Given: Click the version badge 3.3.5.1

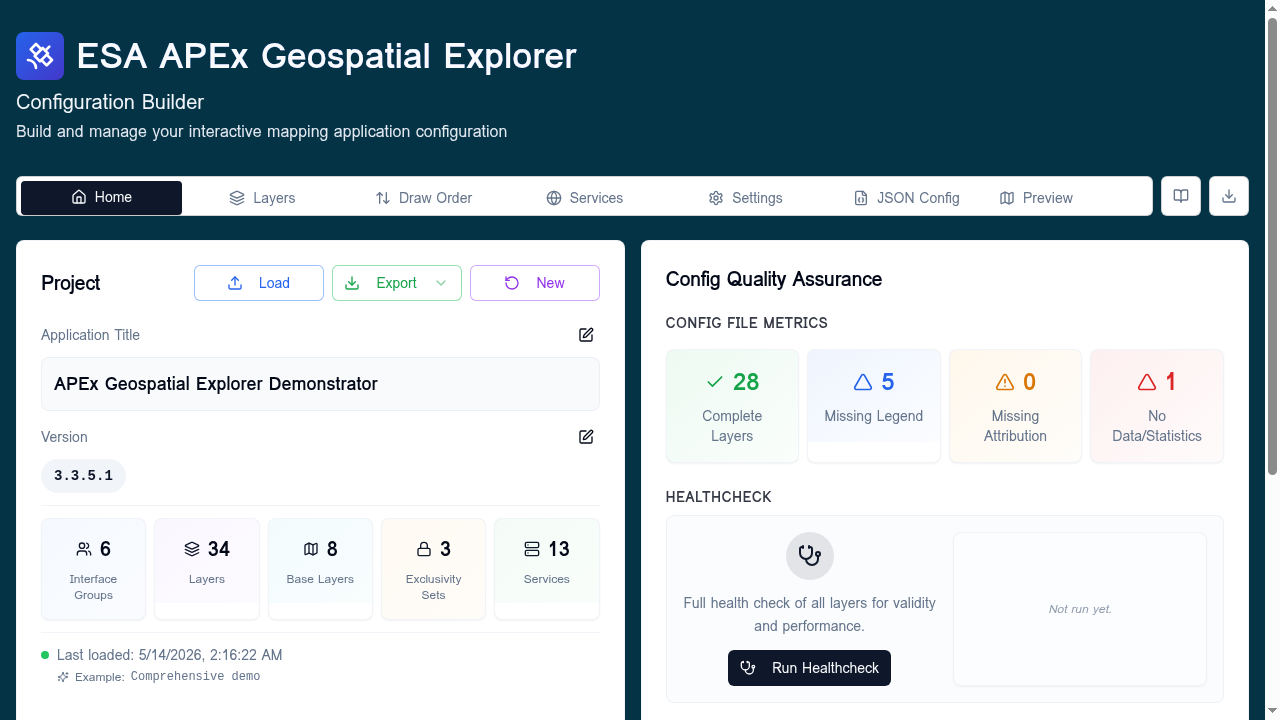Looking at the screenshot, I should (x=83, y=476).
